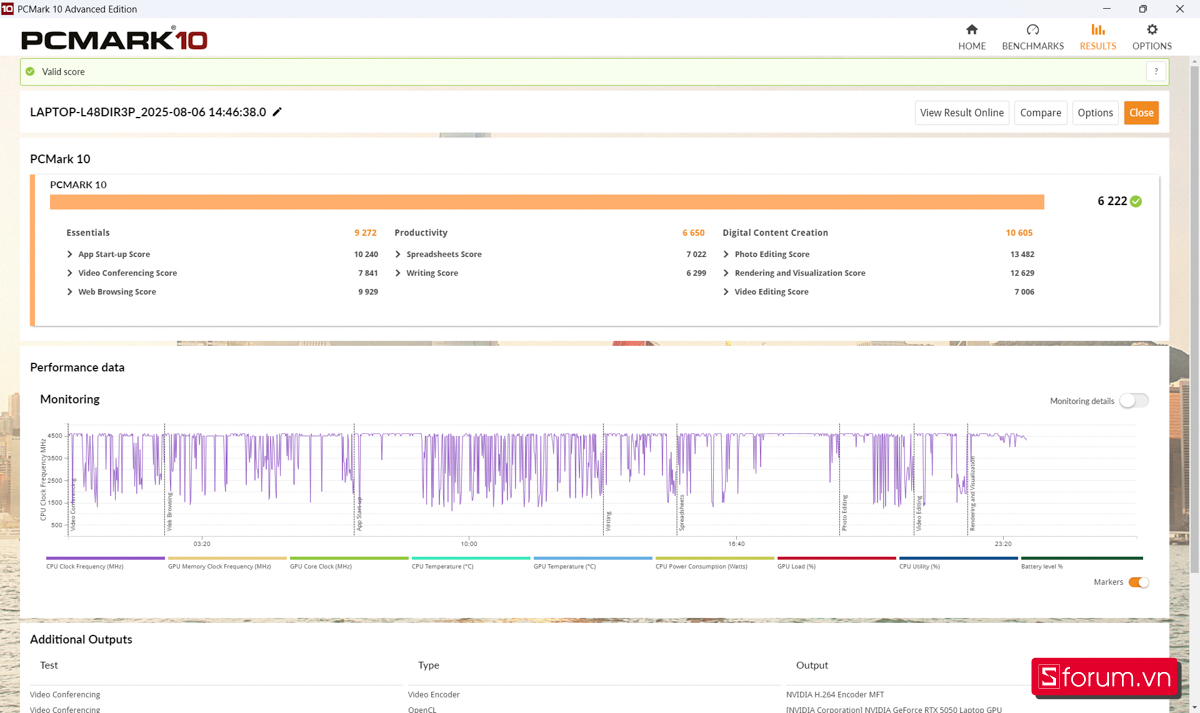Click Rendering and Visualization marker on chart
This screenshot has width=1200, height=713.
coord(972,493)
